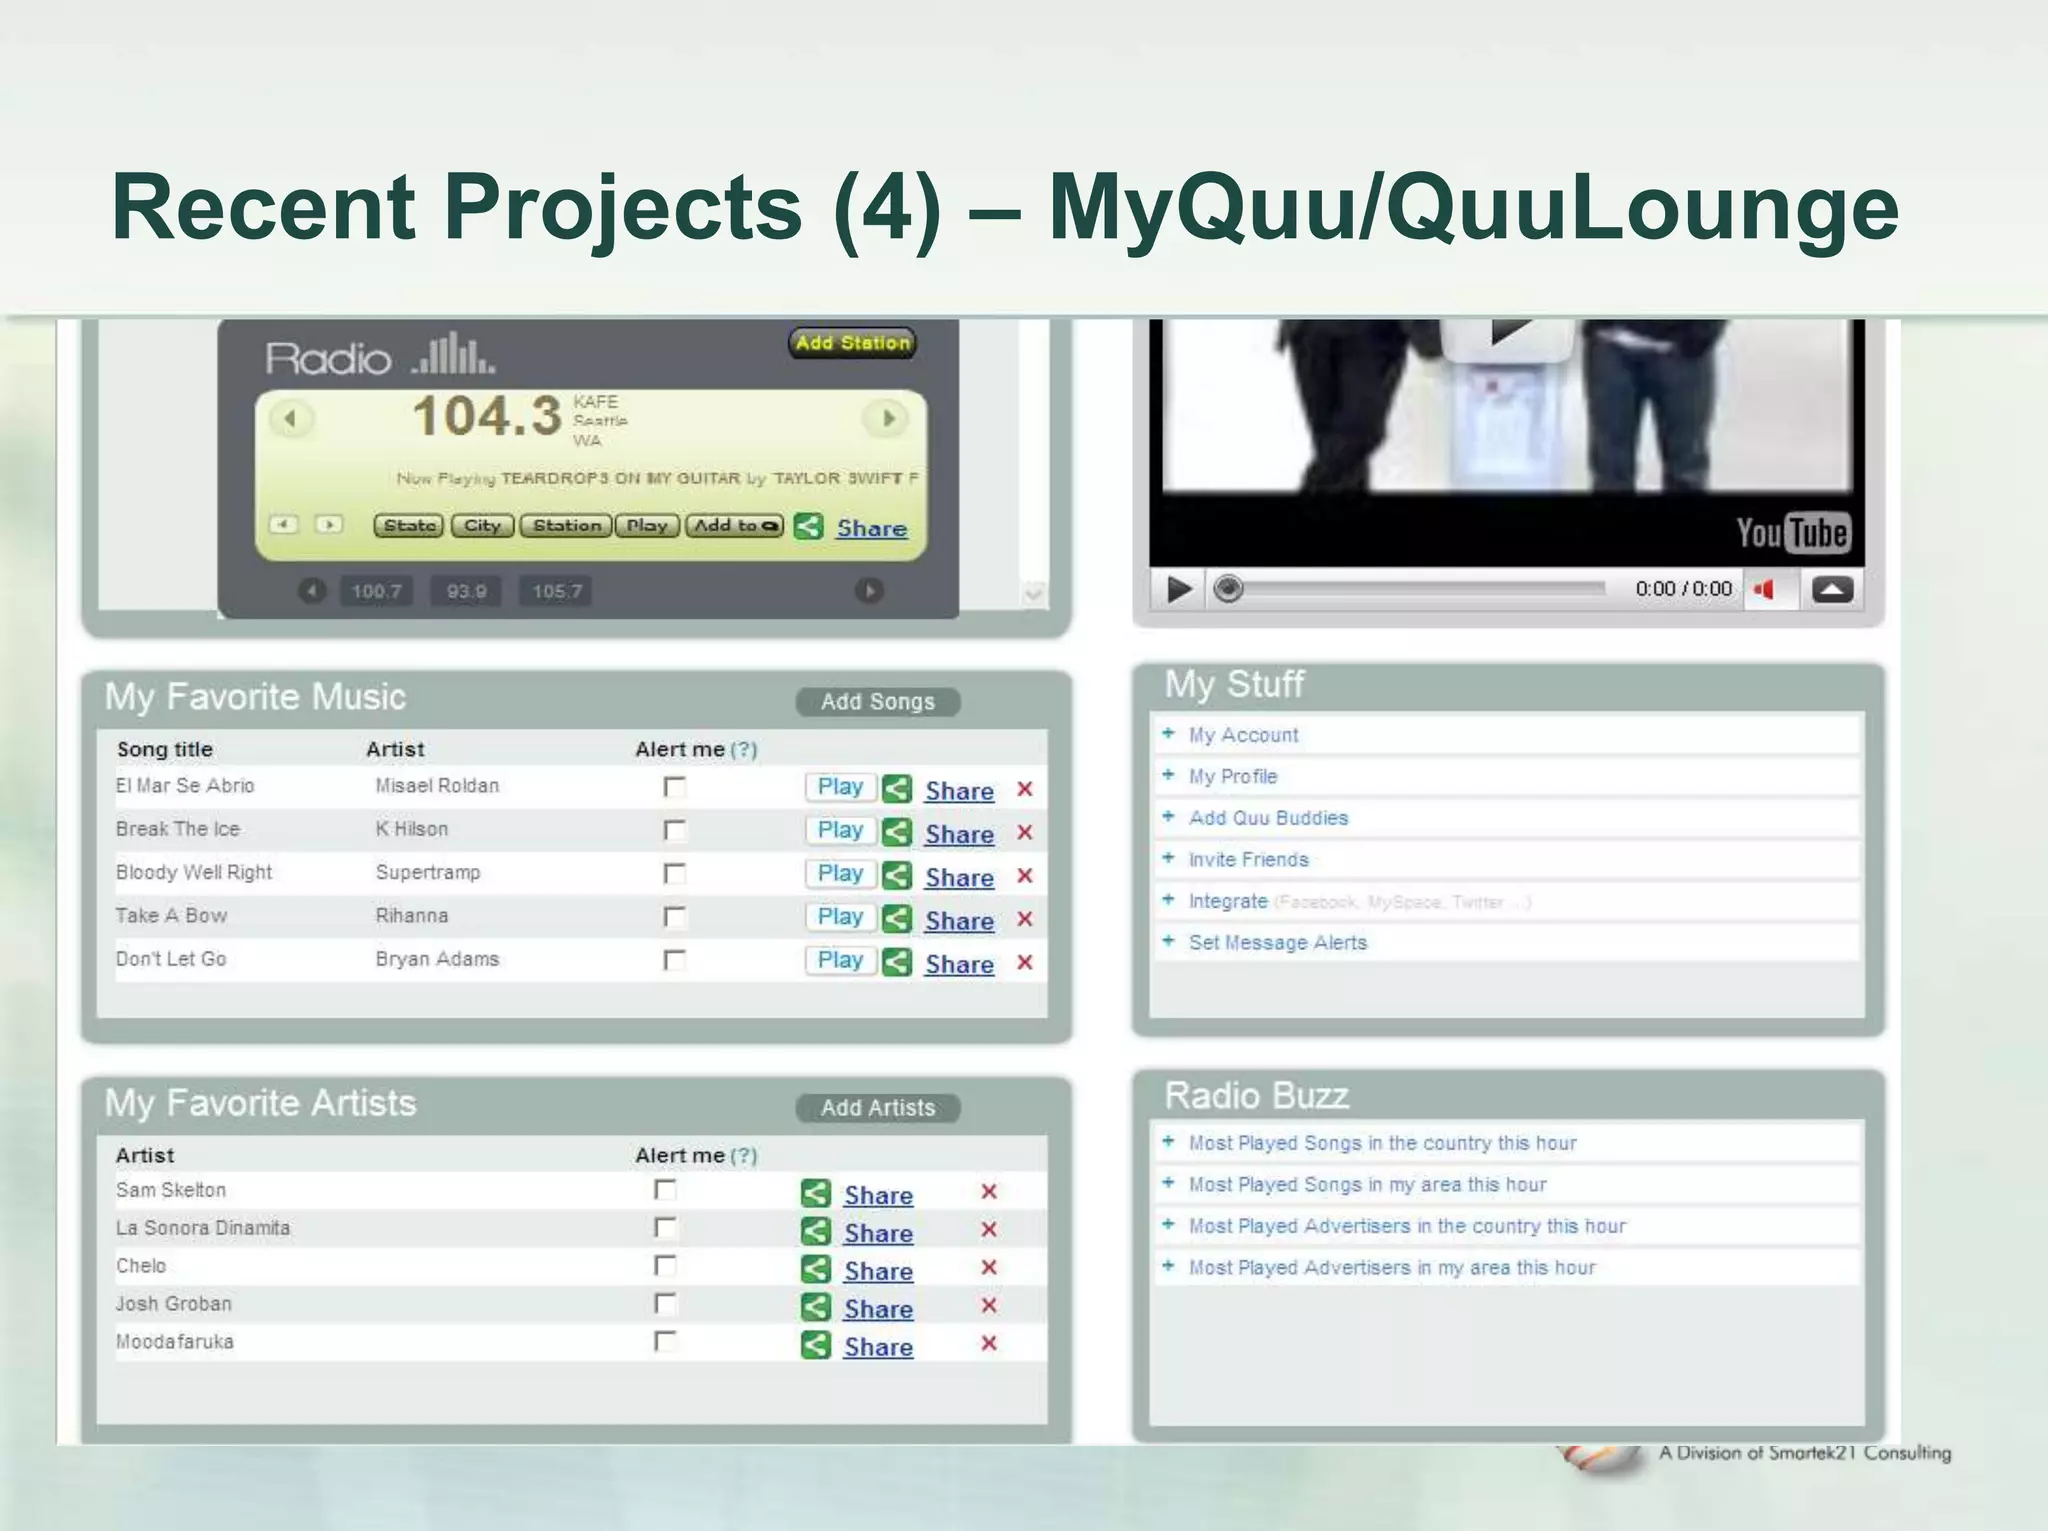Click green share icon beside Sam Skelton

816,1193
